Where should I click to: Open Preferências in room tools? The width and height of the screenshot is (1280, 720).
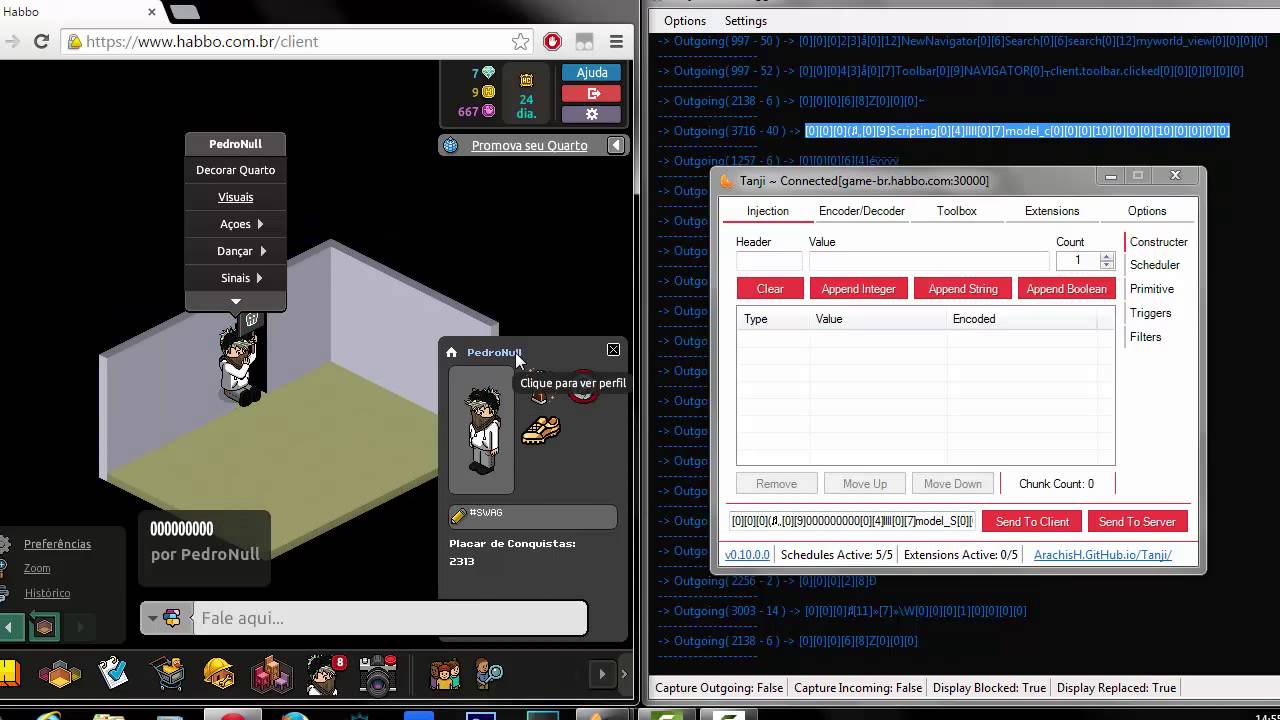(x=57, y=544)
